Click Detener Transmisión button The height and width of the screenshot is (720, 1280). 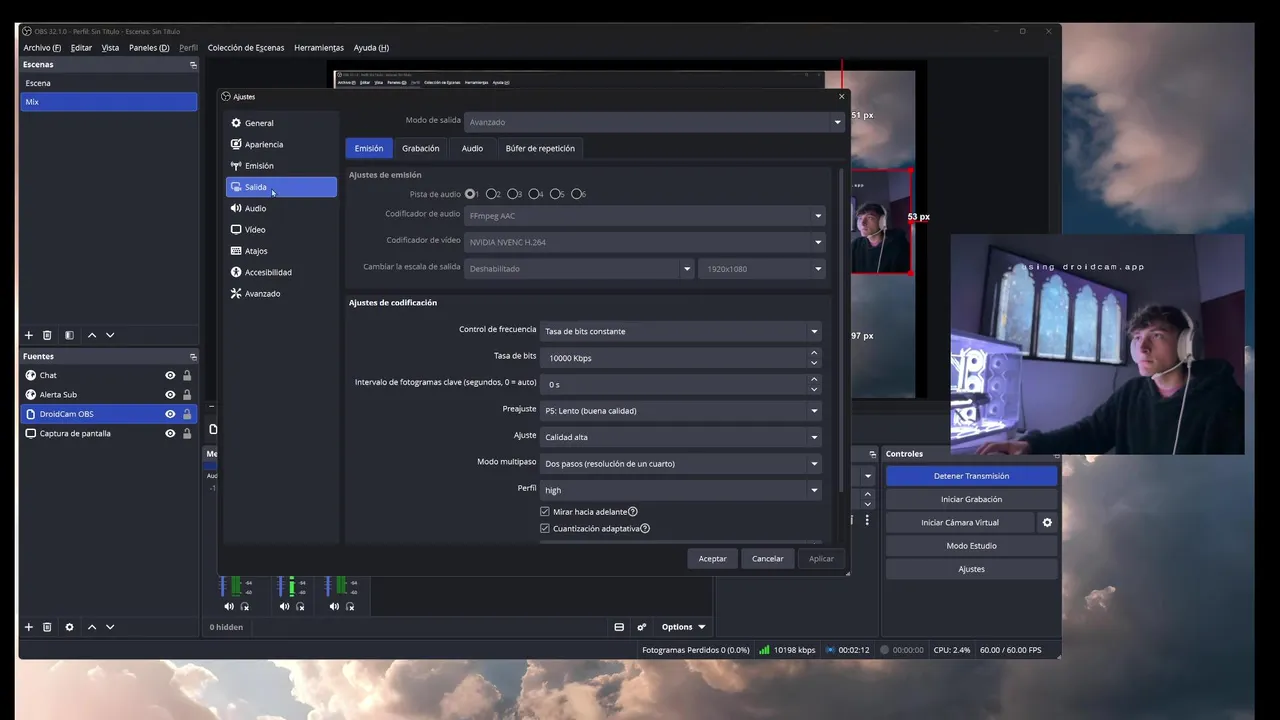tap(971, 476)
